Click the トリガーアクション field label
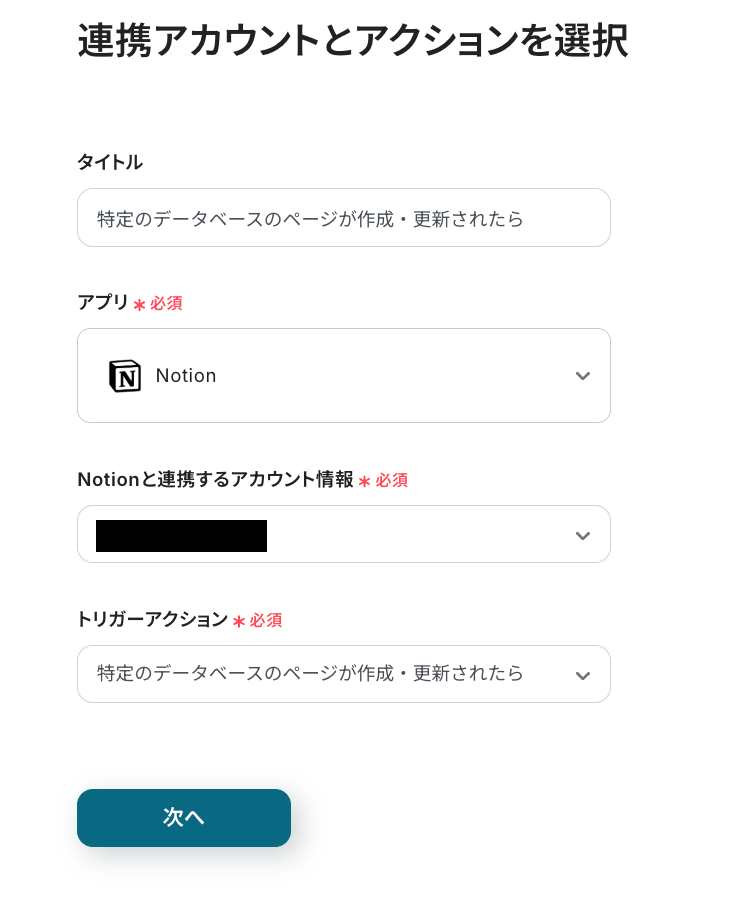752x910 pixels. (x=152, y=620)
